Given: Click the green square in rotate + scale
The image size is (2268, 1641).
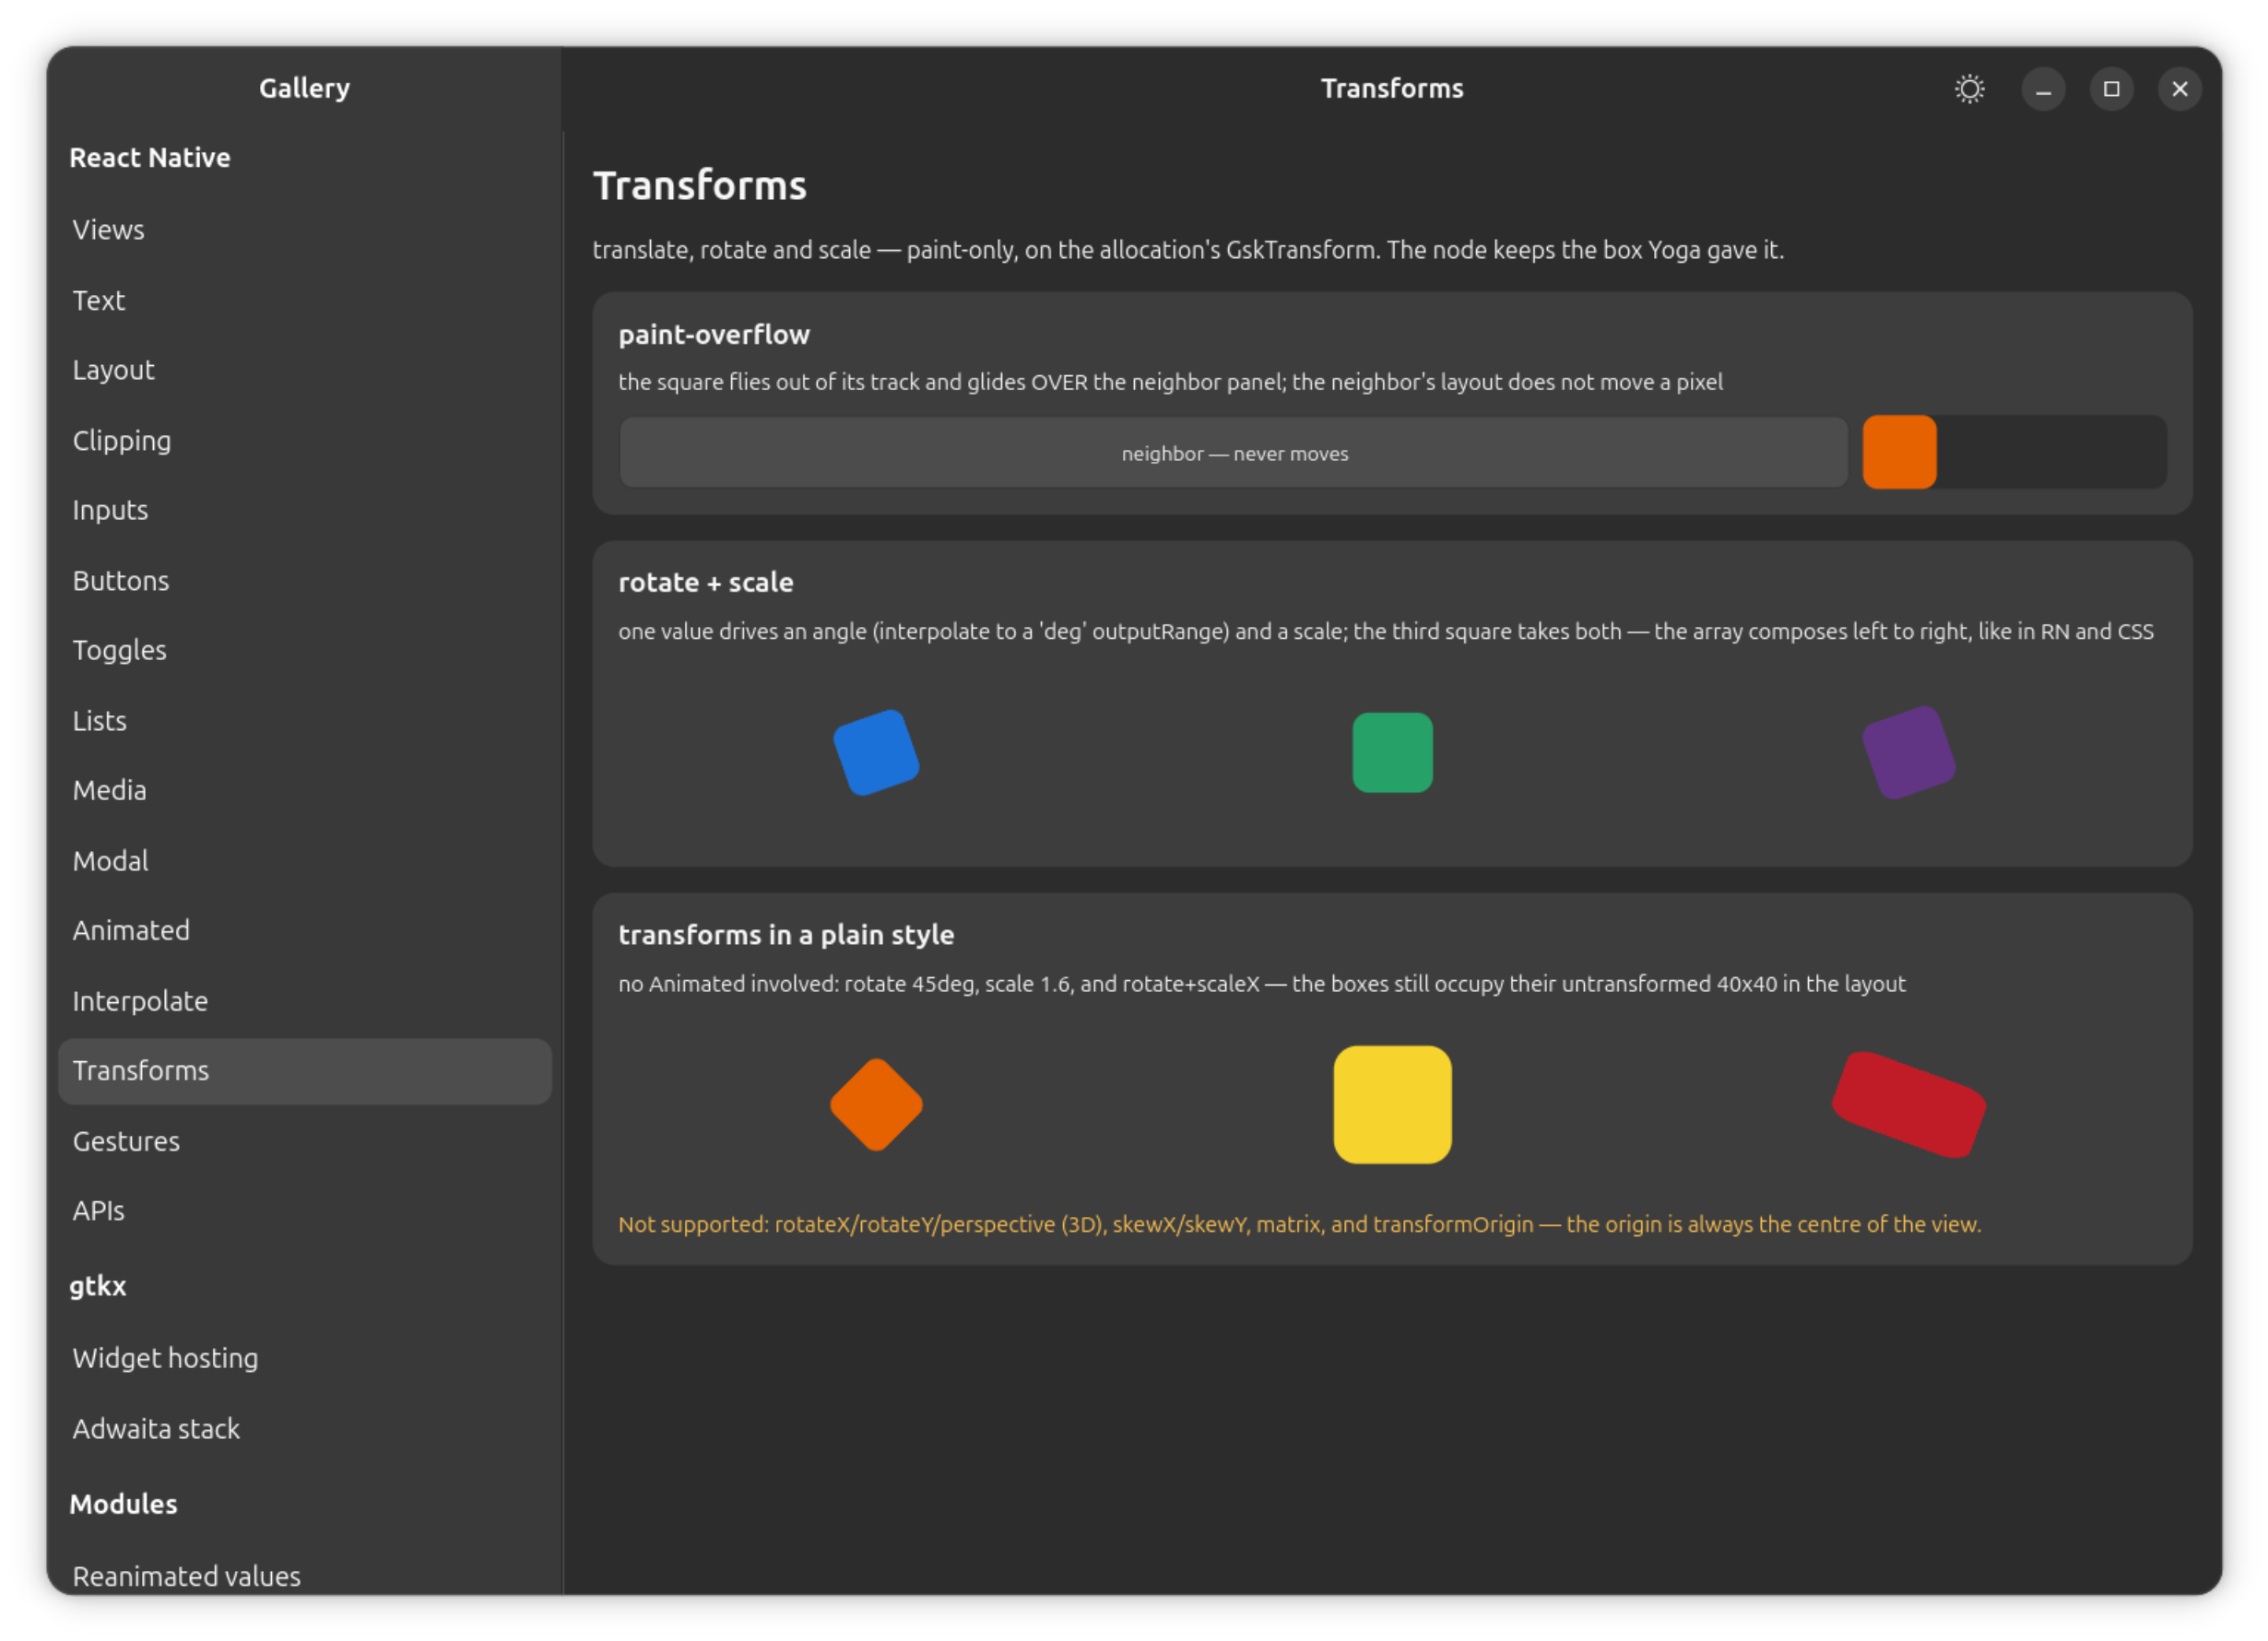Looking at the screenshot, I should (x=1392, y=752).
